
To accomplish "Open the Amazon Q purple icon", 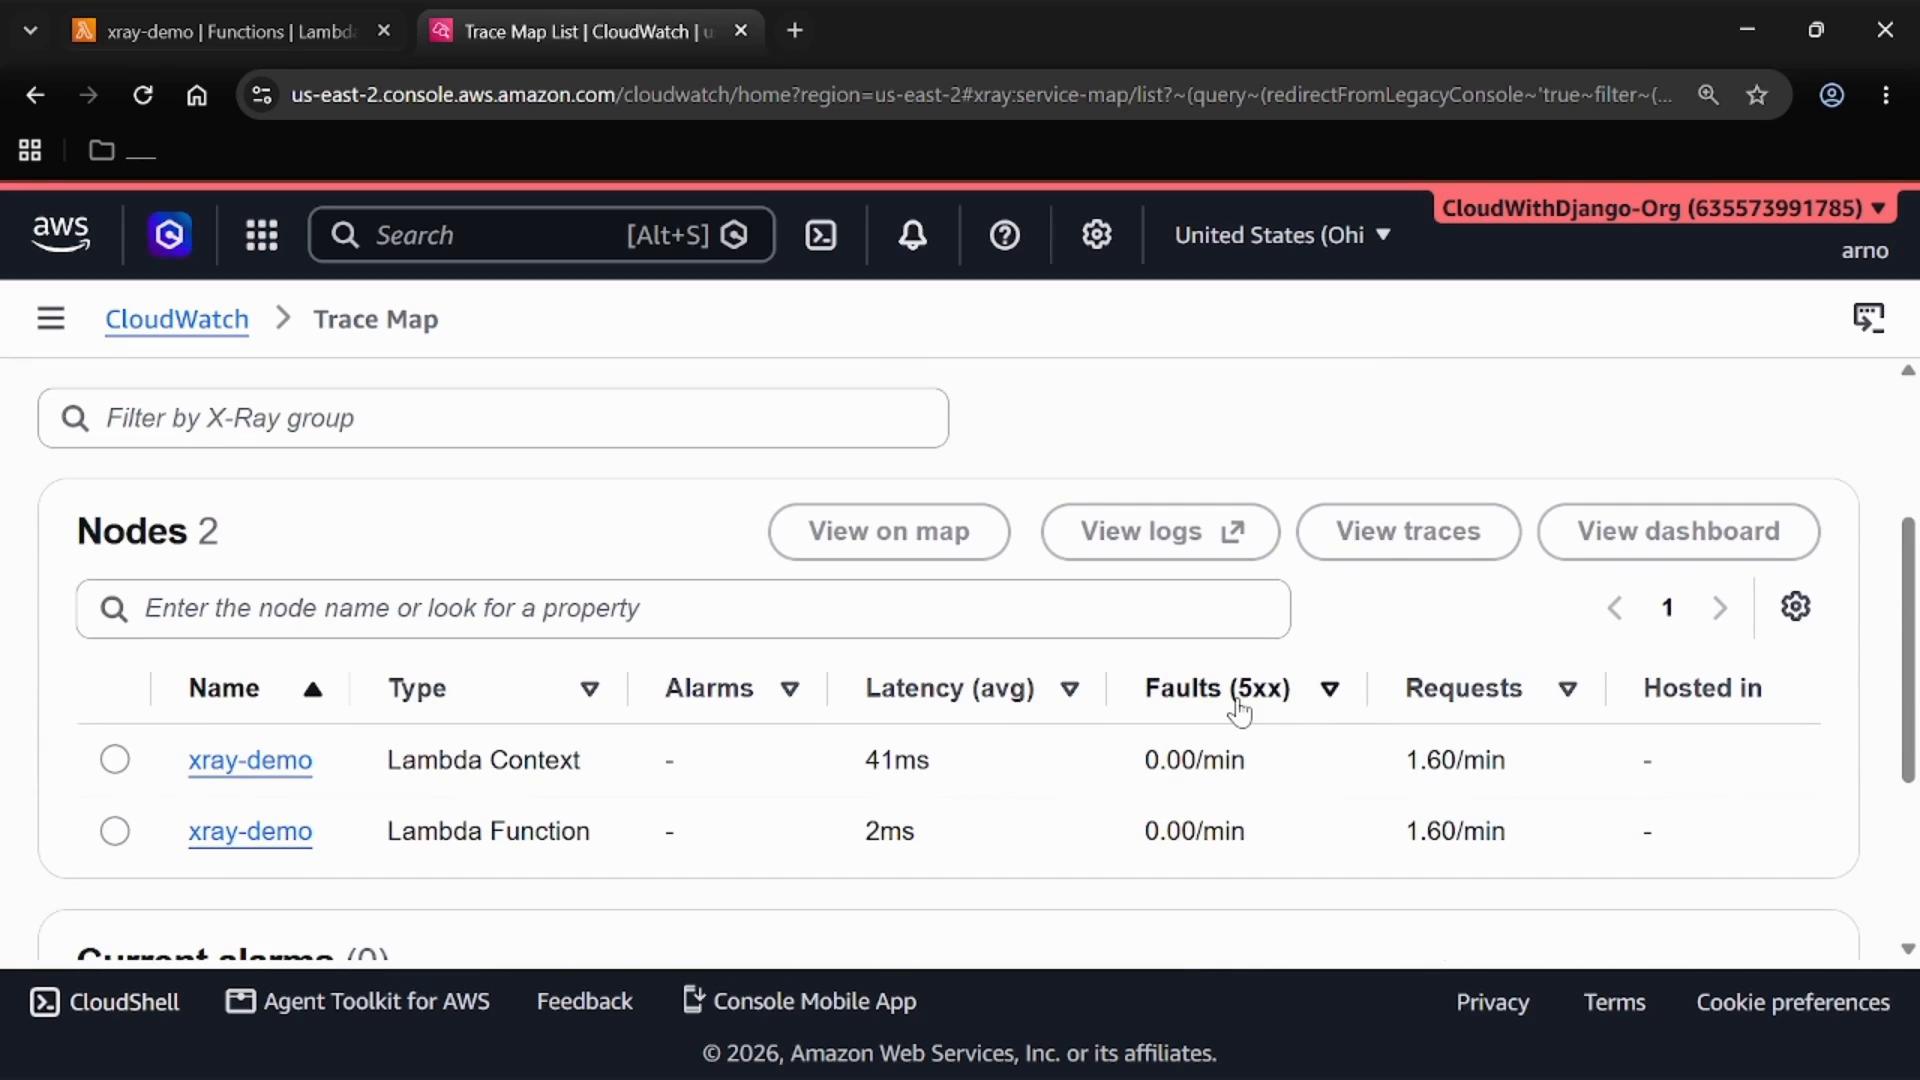I will [x=170, y=235].
